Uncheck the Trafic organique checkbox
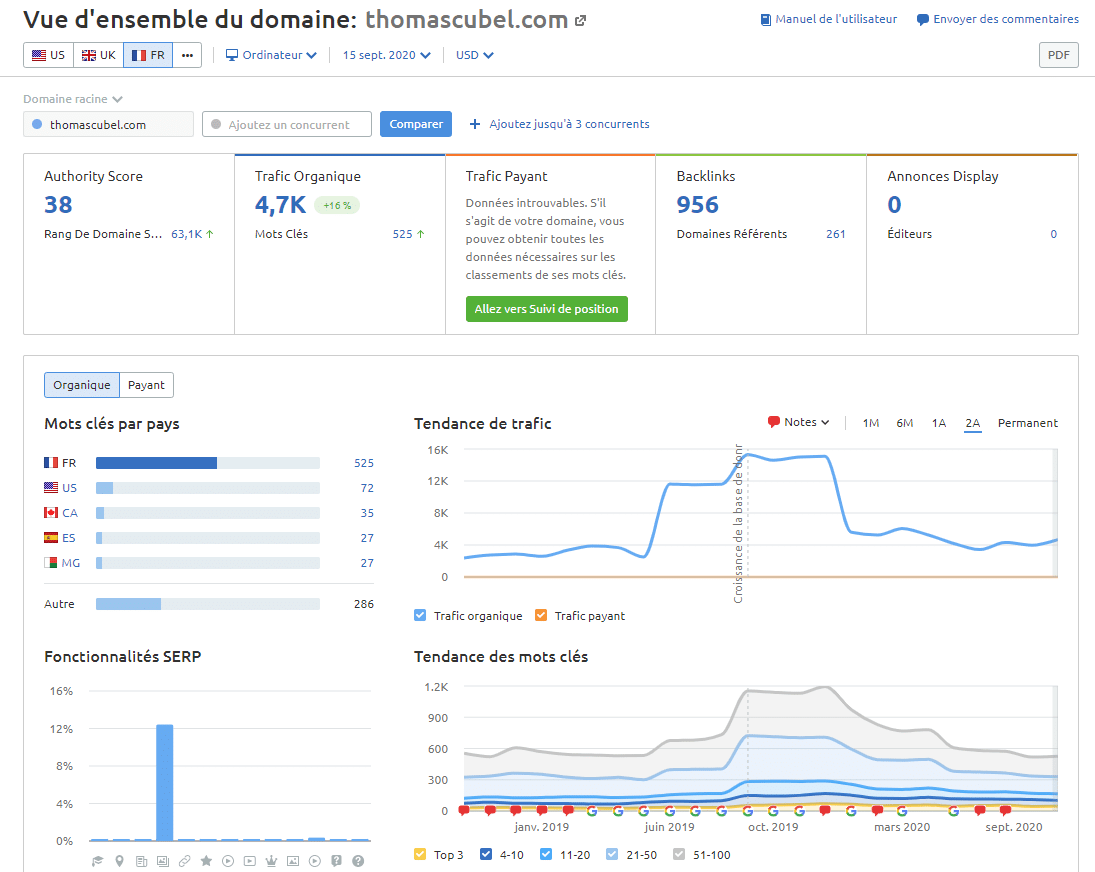The width and height of the screenshot is (1095, 872). click(420, 615)
